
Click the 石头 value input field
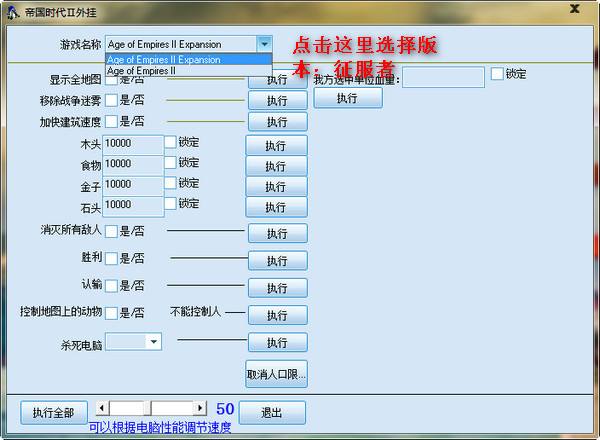coord(133,207)
